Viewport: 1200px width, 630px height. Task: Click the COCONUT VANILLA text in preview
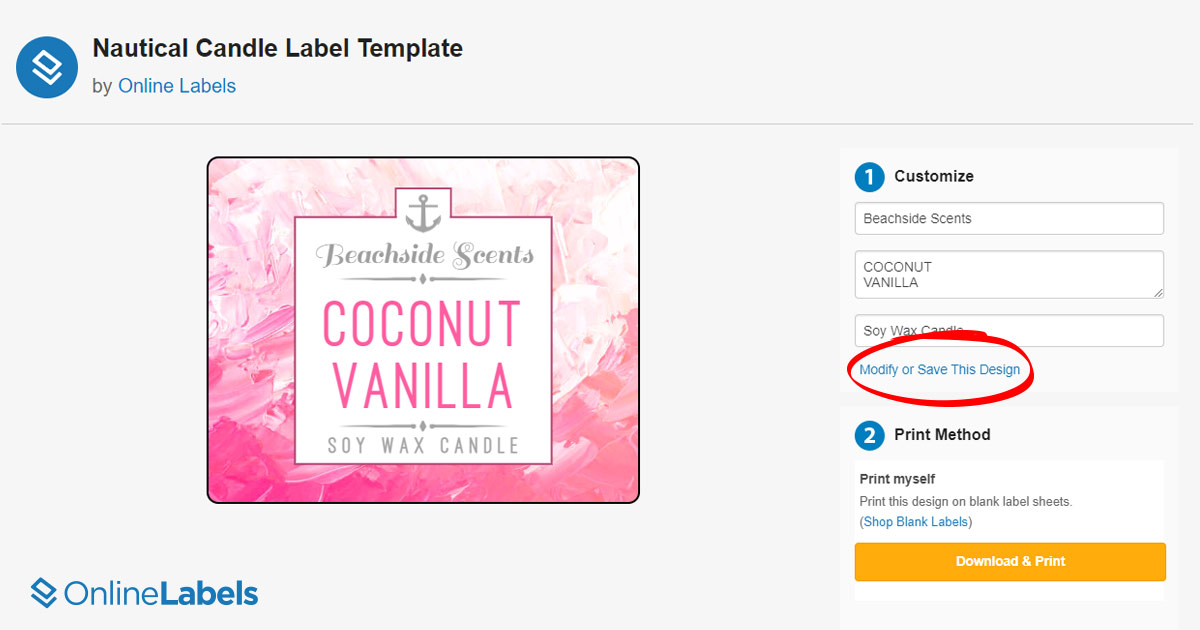click(x=422, y=353)
